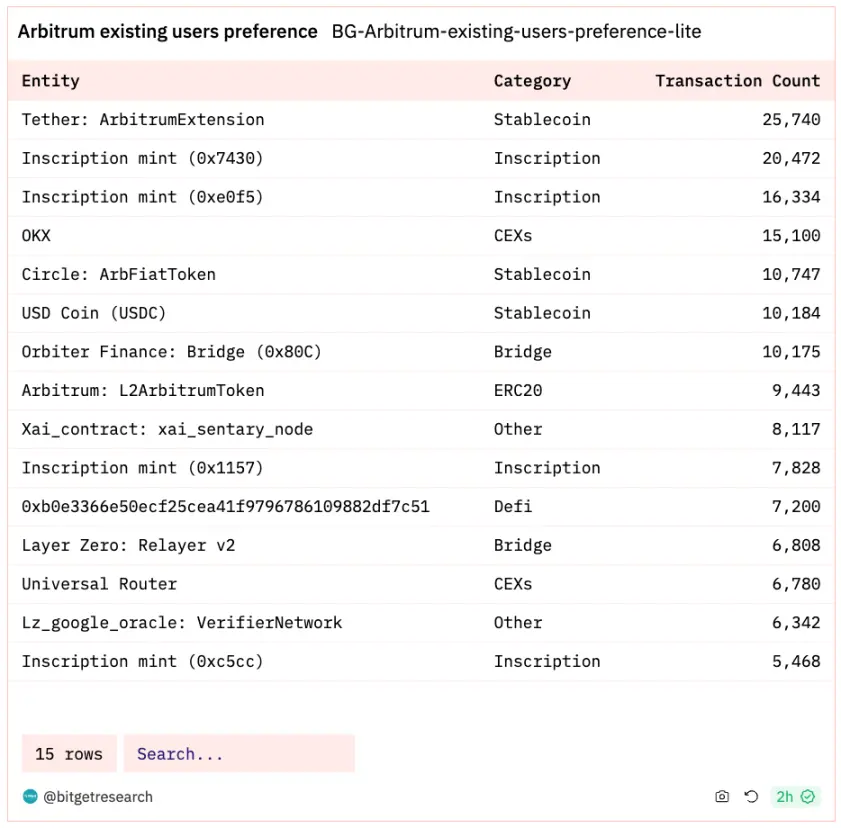Click the green 2h freshness badge
The width and height of the screenshot is (841, 828).
tap(796, 797)
